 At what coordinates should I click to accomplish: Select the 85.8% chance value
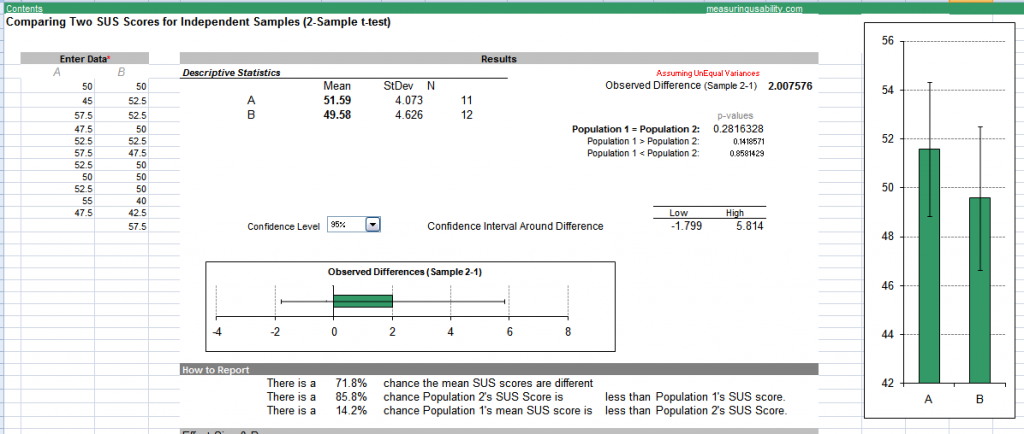pos(351,397)
